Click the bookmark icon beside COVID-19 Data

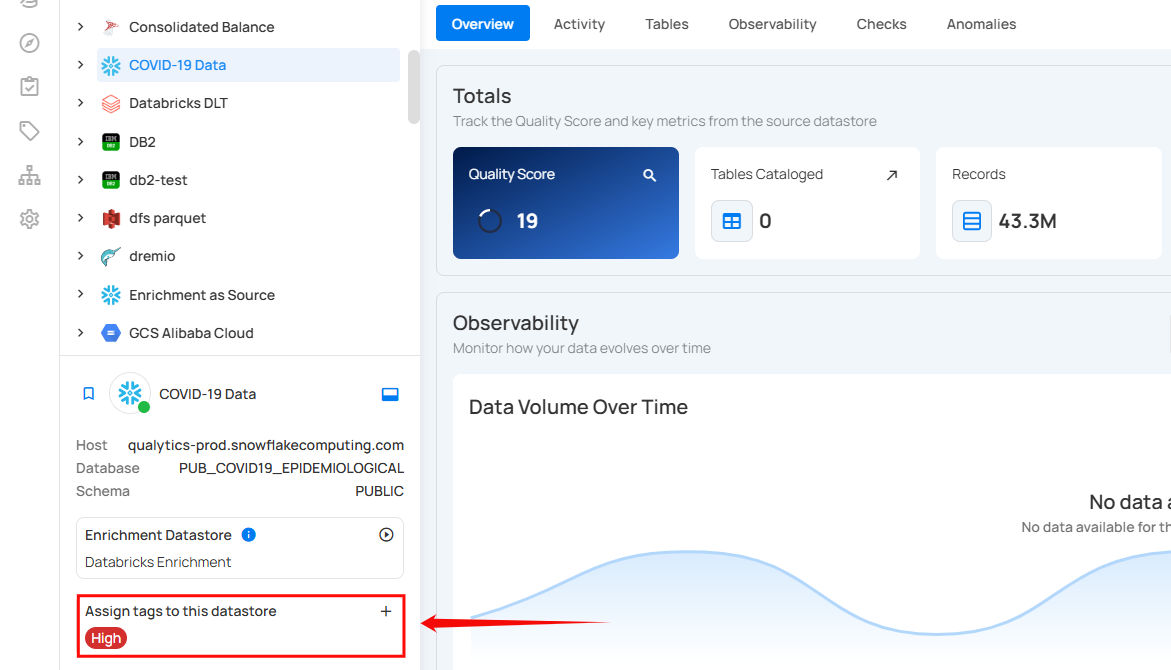point(88,394)
